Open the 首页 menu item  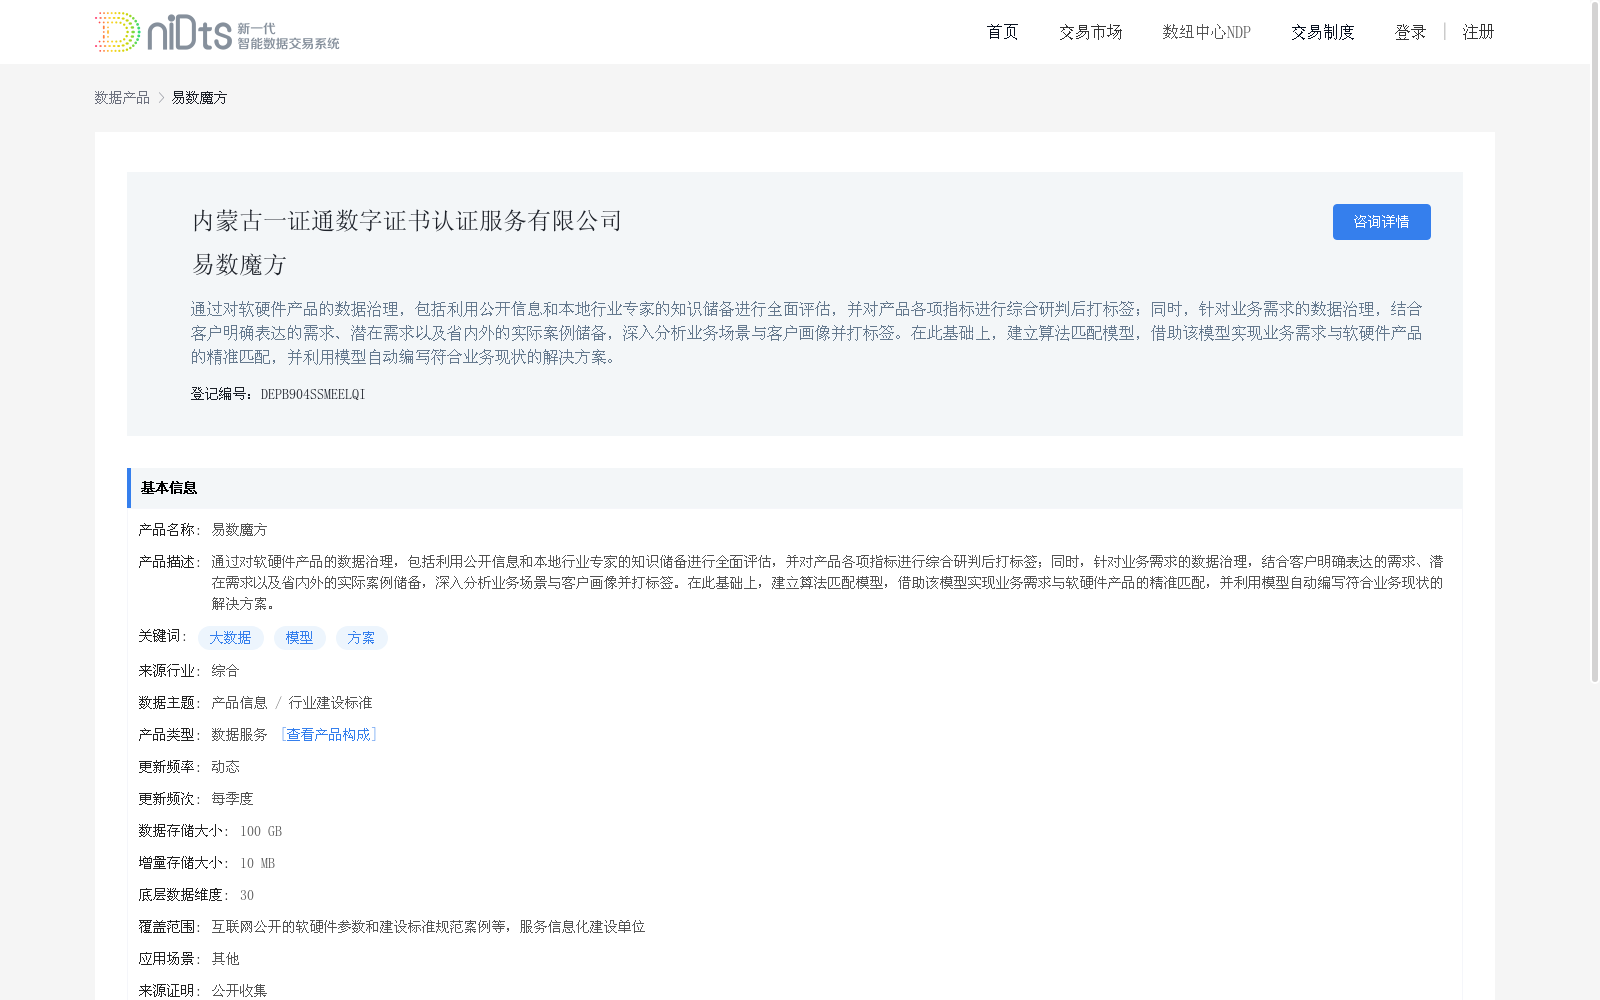pyautogui.click(x=1002, y=32)
